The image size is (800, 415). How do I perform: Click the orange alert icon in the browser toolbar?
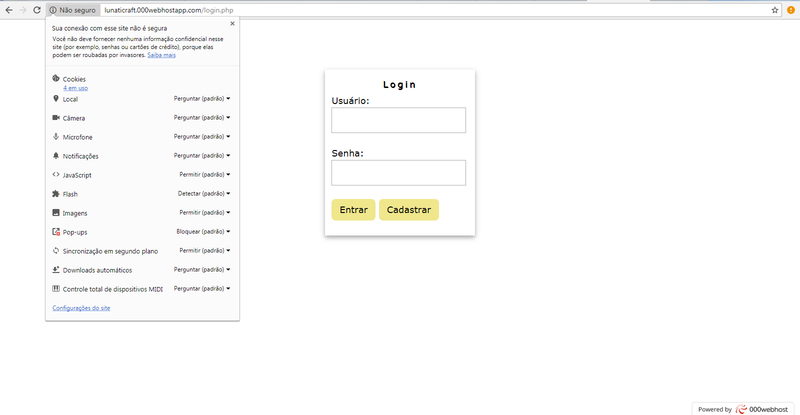pyautogui.click(x=790, y=9)
